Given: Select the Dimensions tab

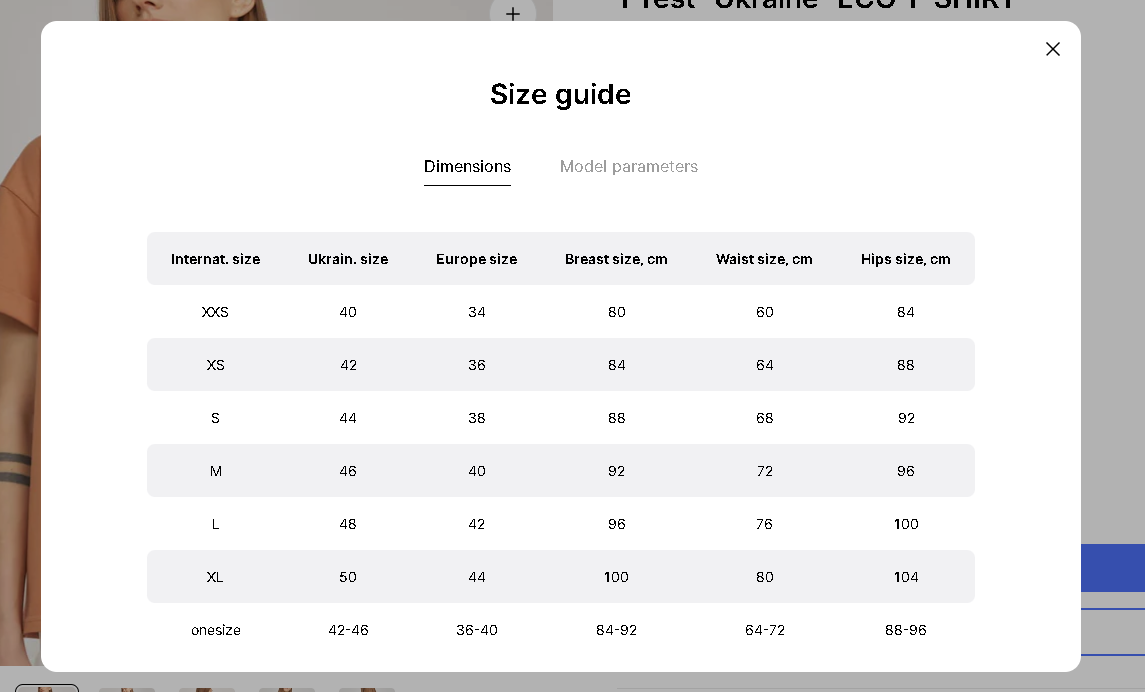Looking at the screenshot, I should [467, 166].
